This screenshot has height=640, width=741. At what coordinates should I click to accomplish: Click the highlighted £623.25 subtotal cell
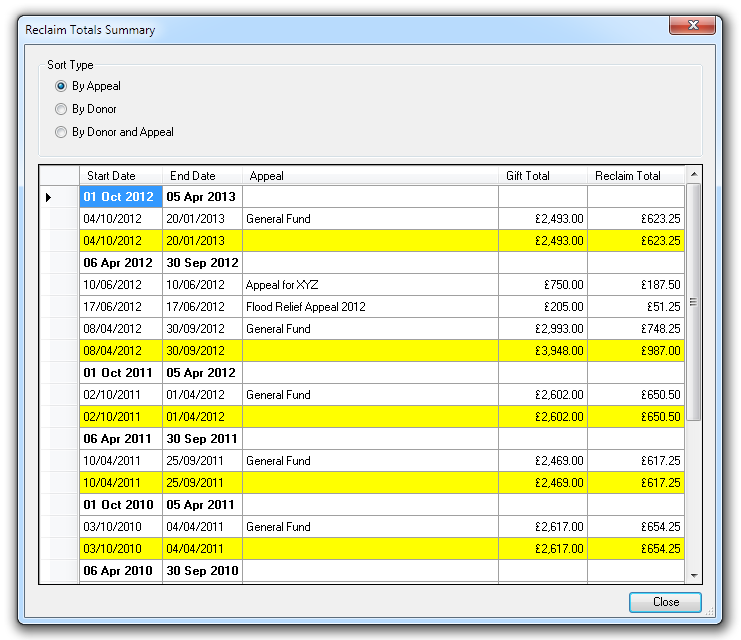[x=636, y=241]
